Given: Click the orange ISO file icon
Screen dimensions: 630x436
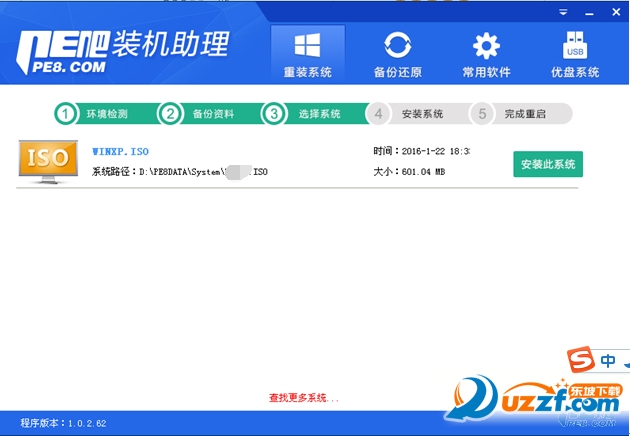Looking at the screenshot, I should (x=48, y=162).
